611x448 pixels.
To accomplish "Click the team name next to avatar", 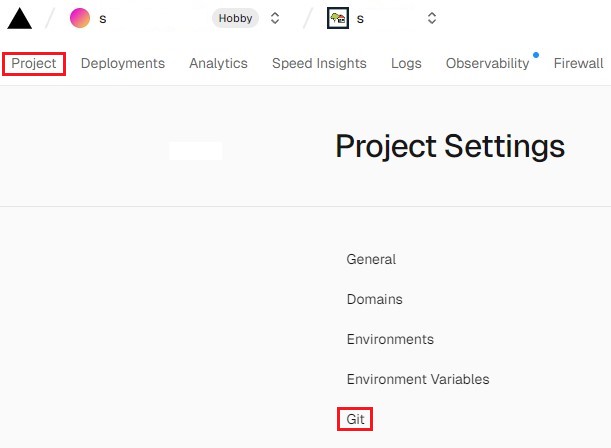I will point(103,18).
